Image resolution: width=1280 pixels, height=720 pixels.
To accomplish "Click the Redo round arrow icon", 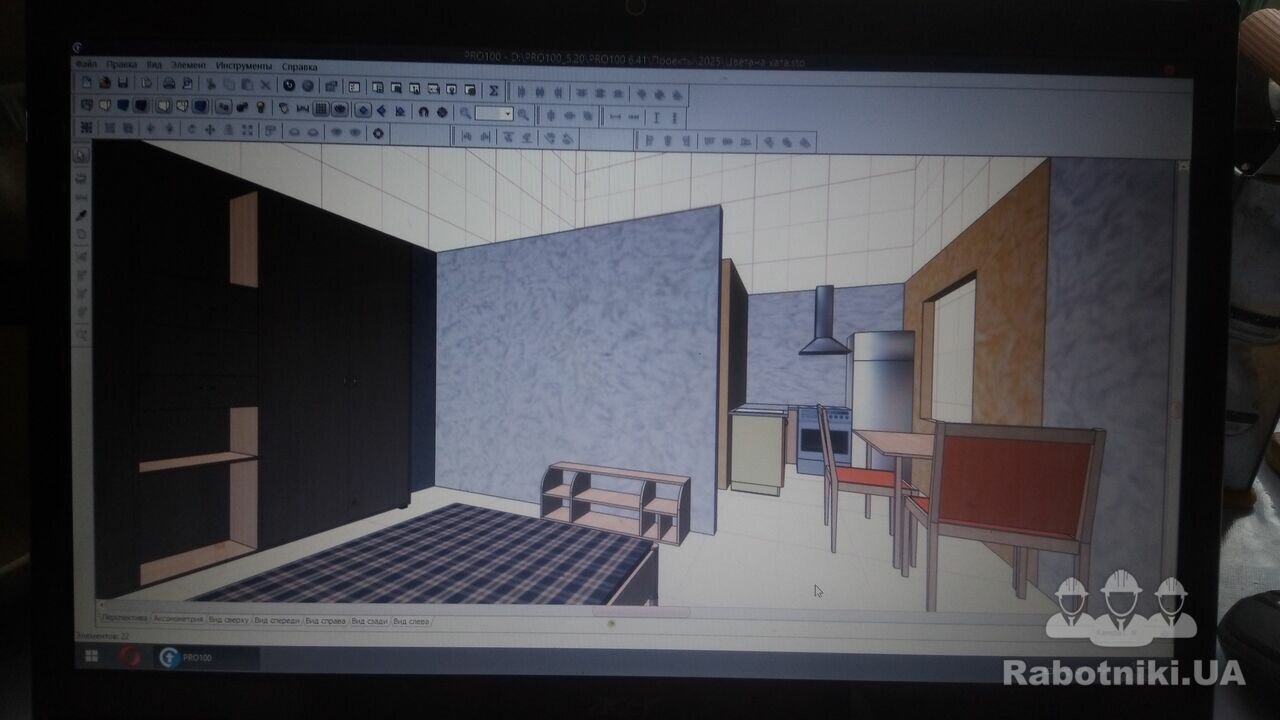I will coord(307,84).
